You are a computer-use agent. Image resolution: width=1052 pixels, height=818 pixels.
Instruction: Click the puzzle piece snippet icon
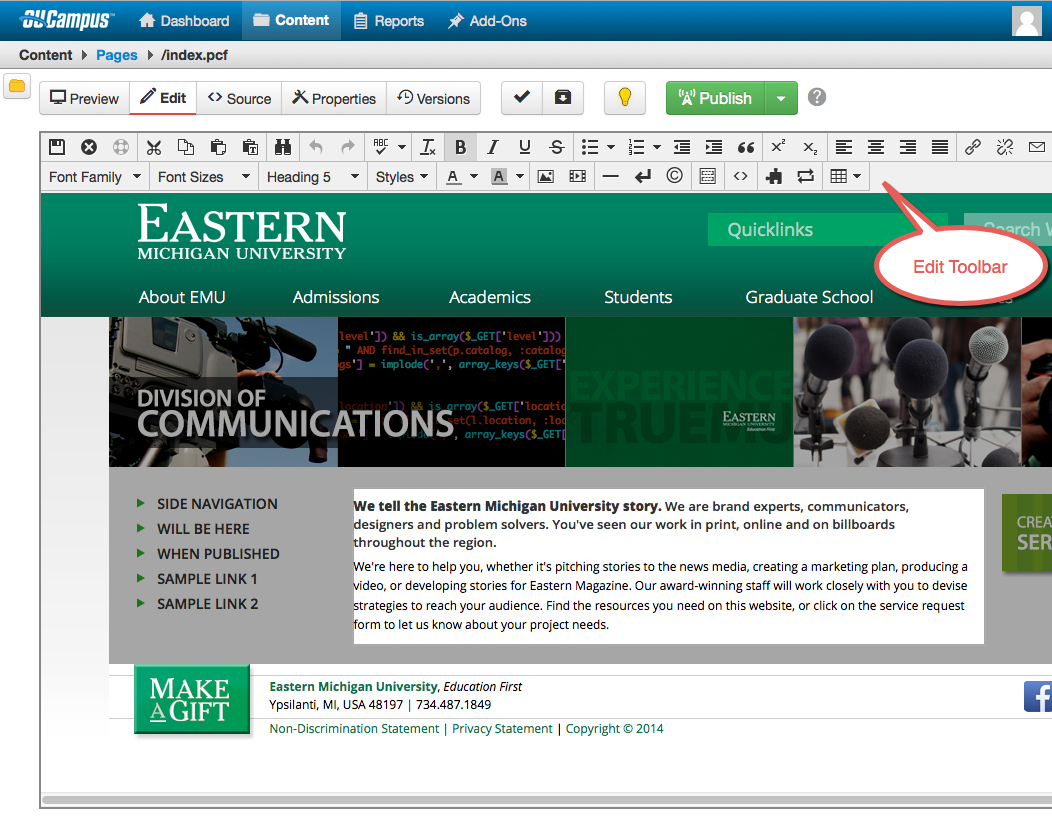774,176
